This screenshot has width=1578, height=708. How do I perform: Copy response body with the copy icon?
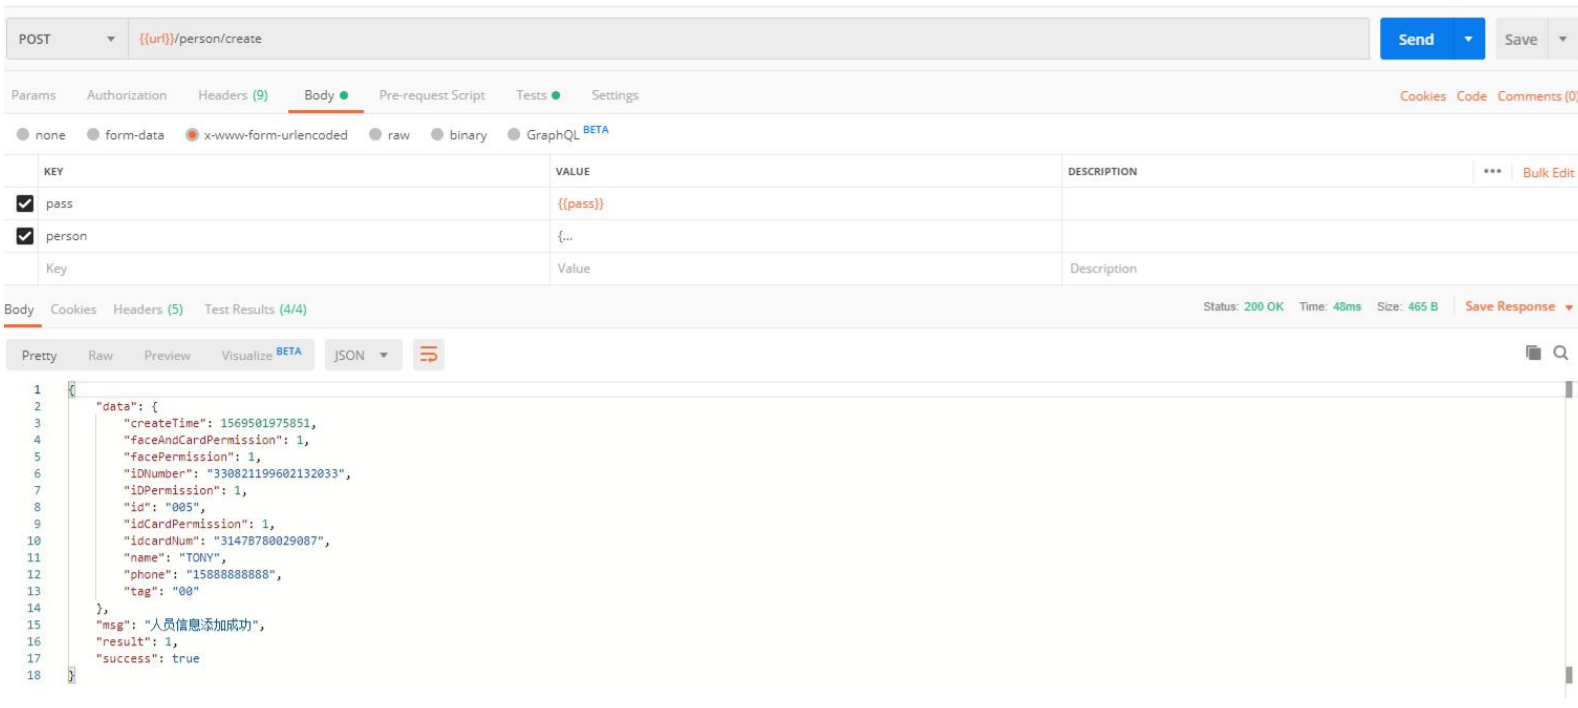coord(1533,353)
